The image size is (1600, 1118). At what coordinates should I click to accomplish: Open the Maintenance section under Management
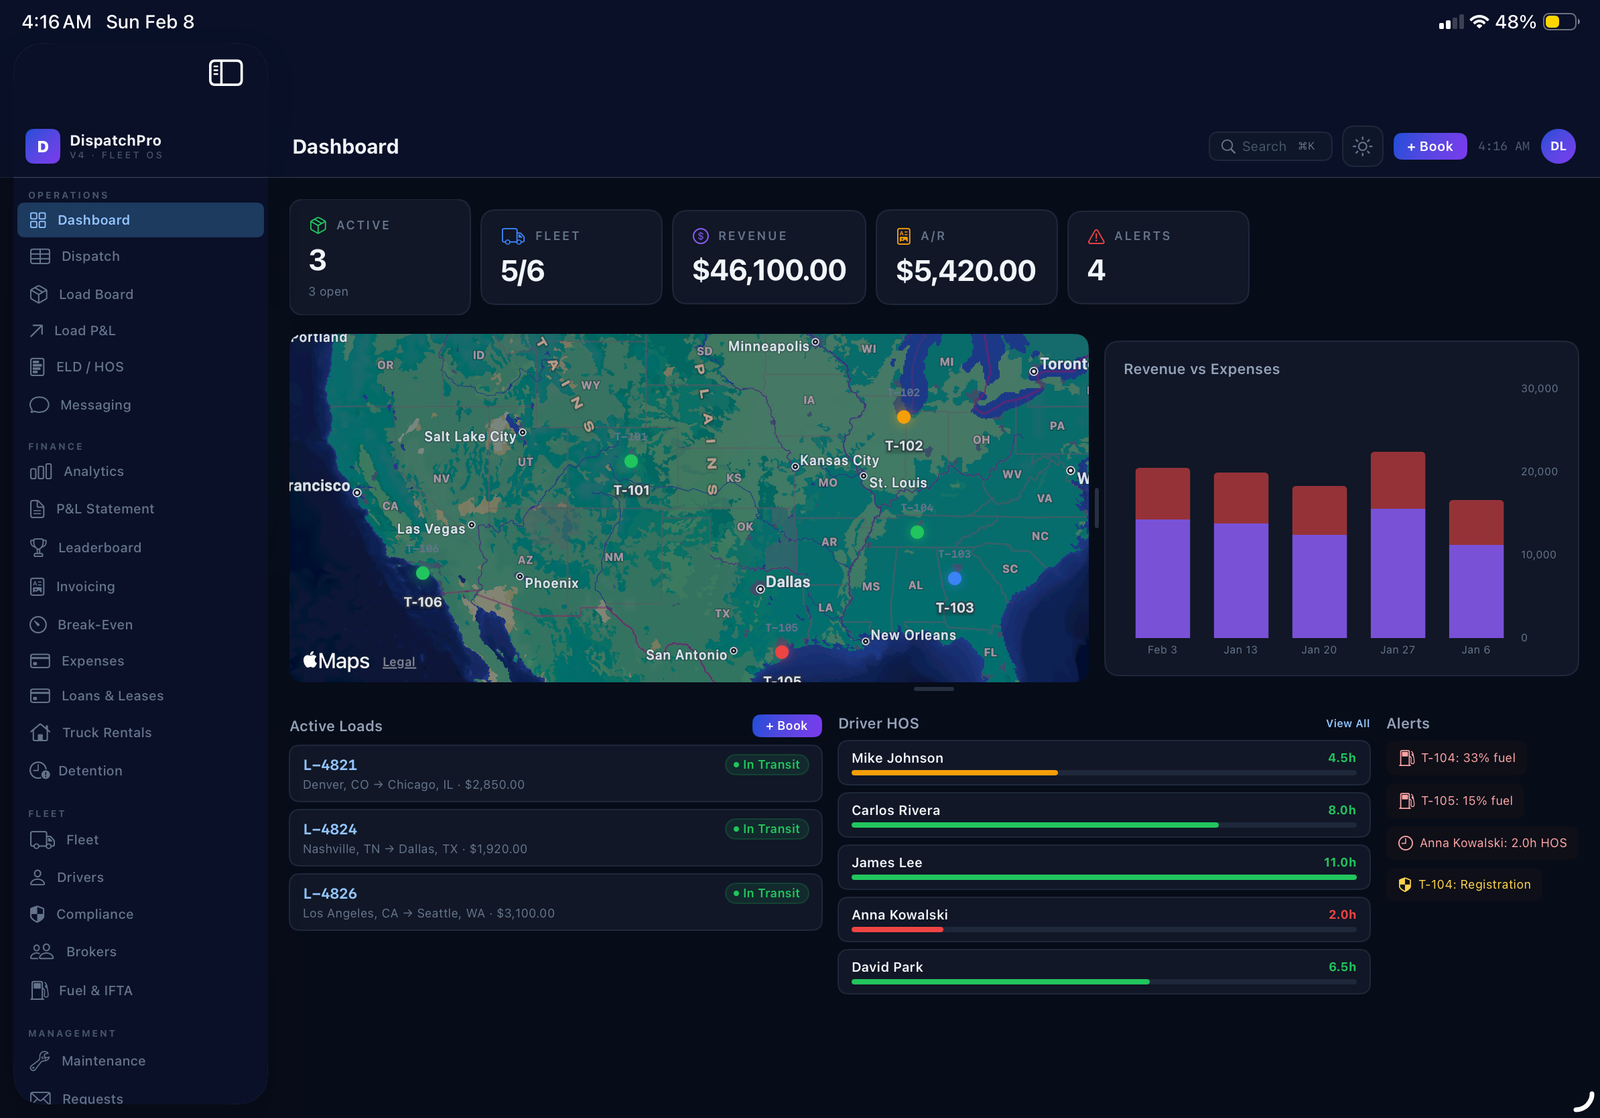[x=103, y=1061]
